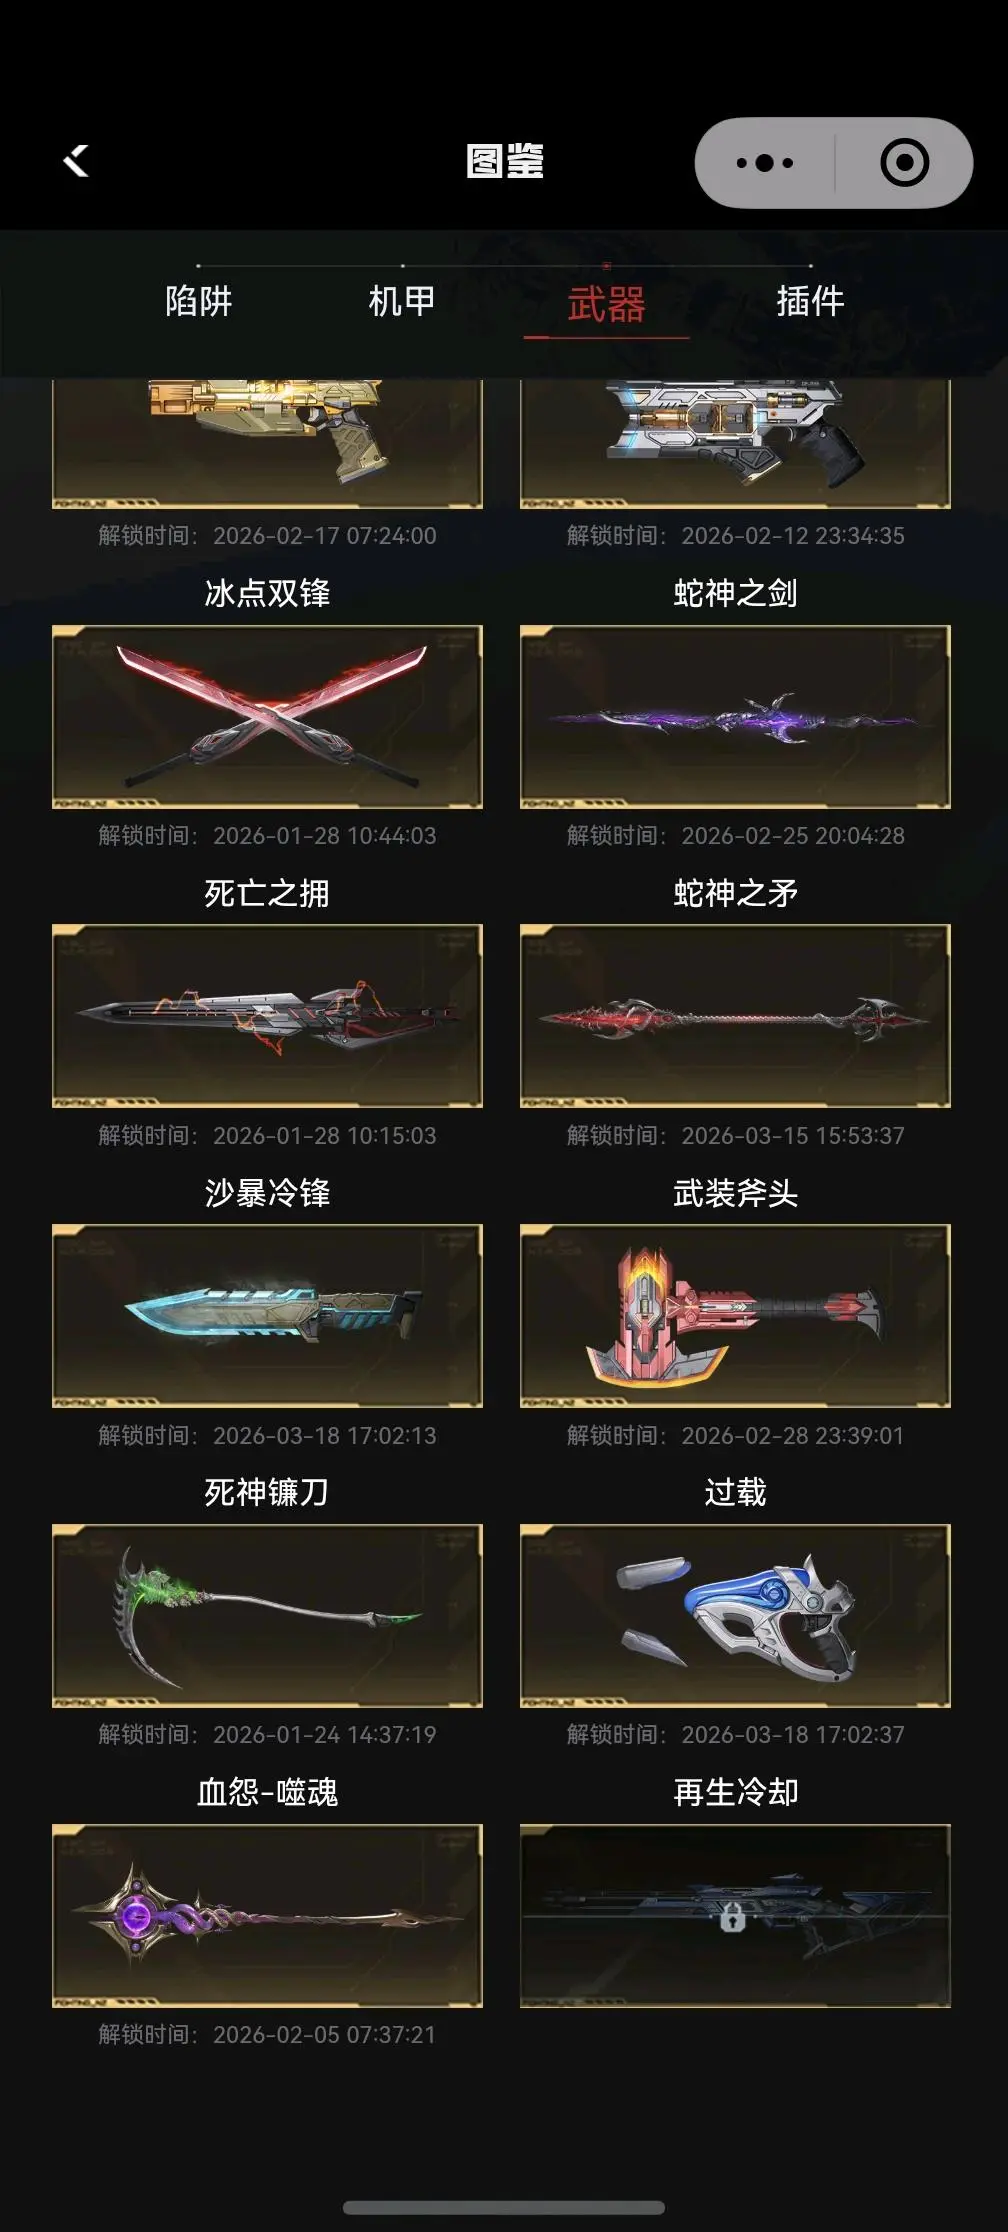
Task: Select the 血怨-噬魂 staff thumbnail
Action: pos(267,1916)
